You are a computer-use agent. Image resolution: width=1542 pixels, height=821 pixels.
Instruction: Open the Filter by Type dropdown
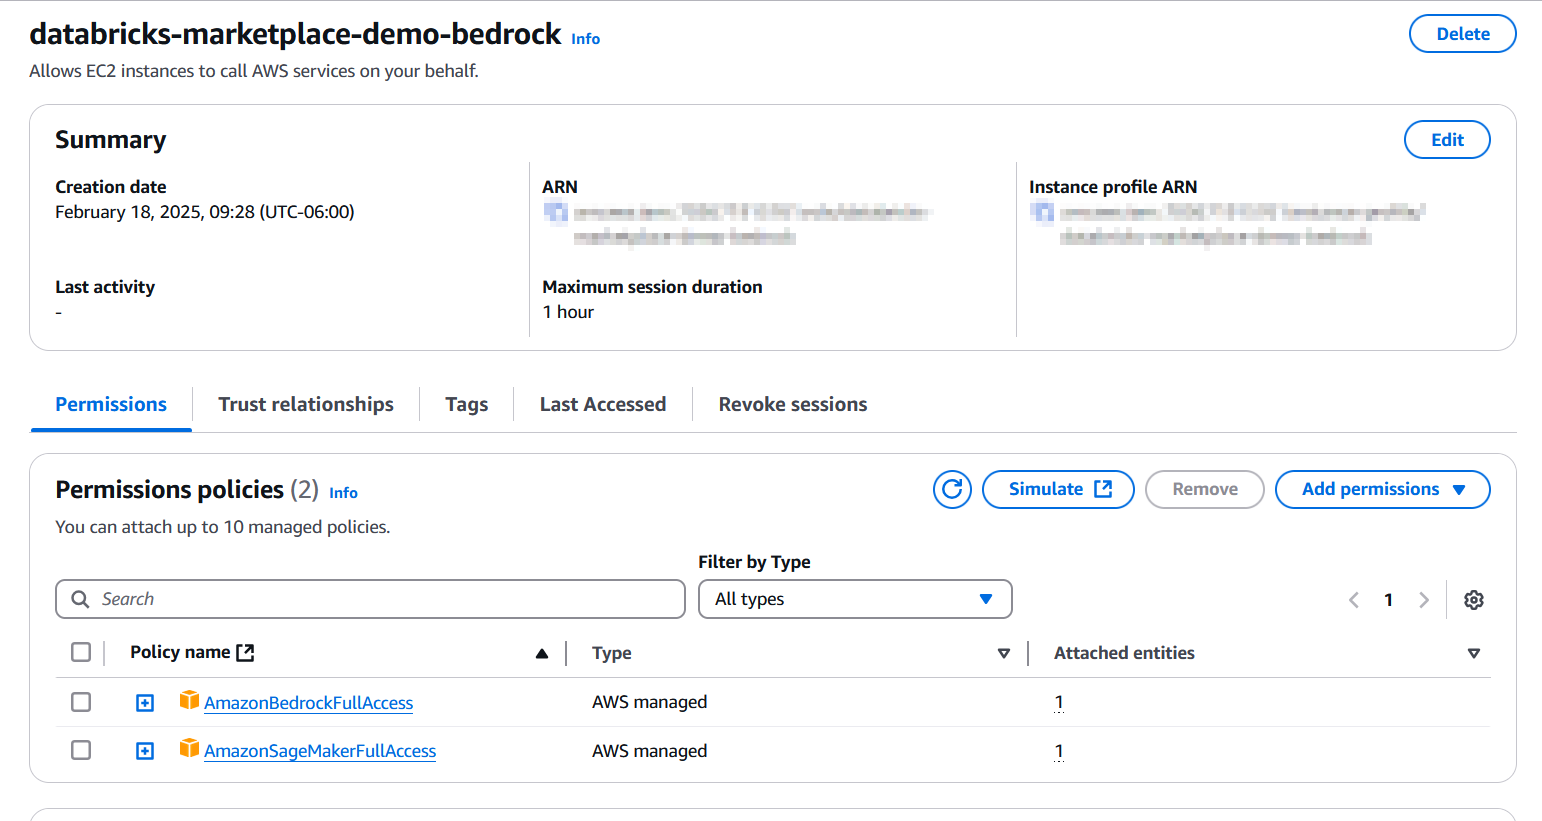pyautogui.click(x=854, y=599)
